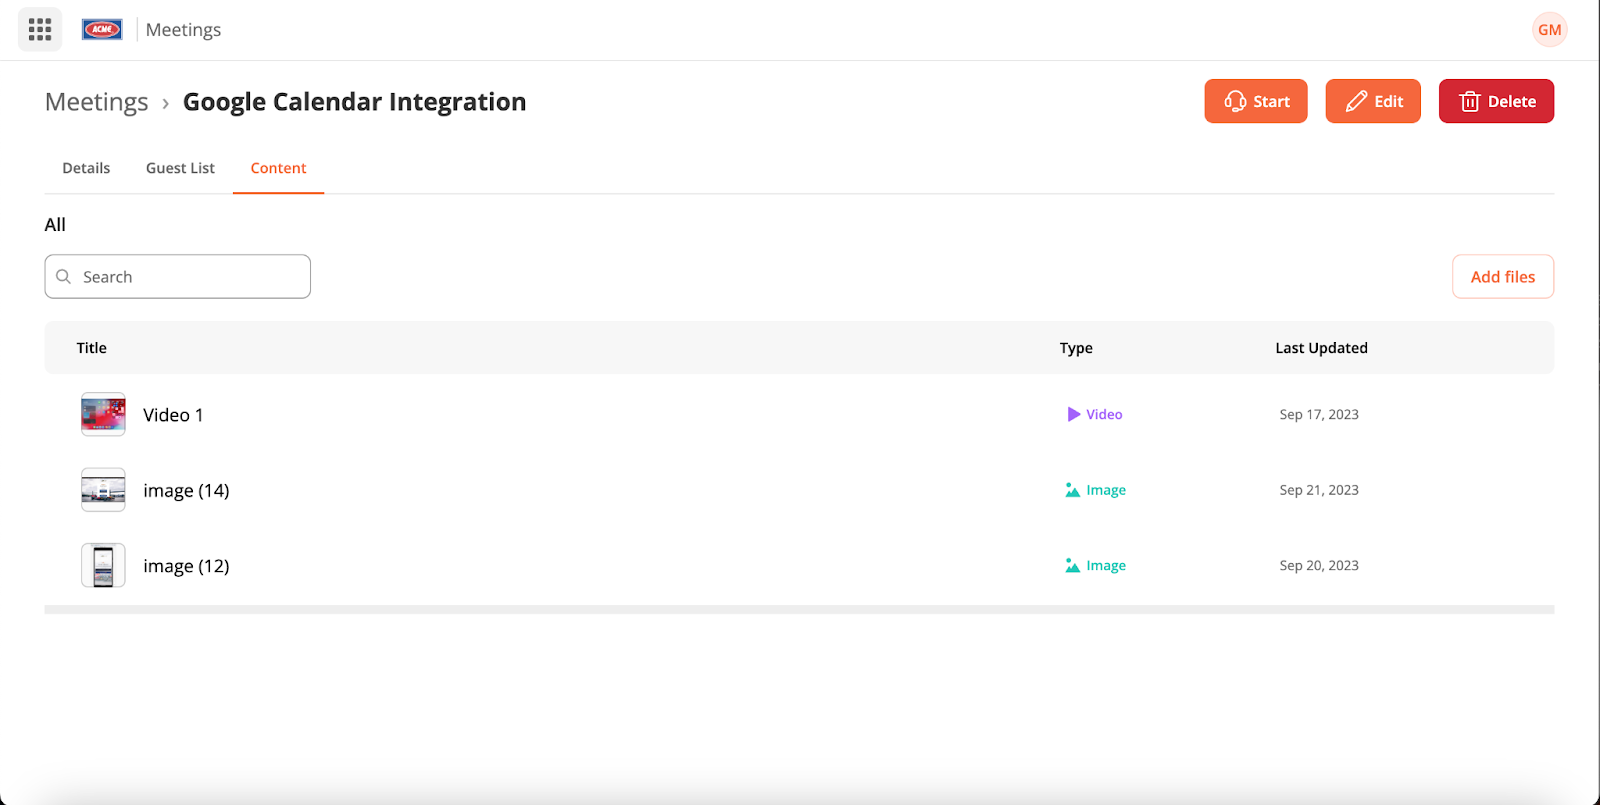Image resolution: width=1600 pixels, height=805 pixels.
Task: Click the ACME logo in header
Action: pyautogui.click(x=102, y=30)
